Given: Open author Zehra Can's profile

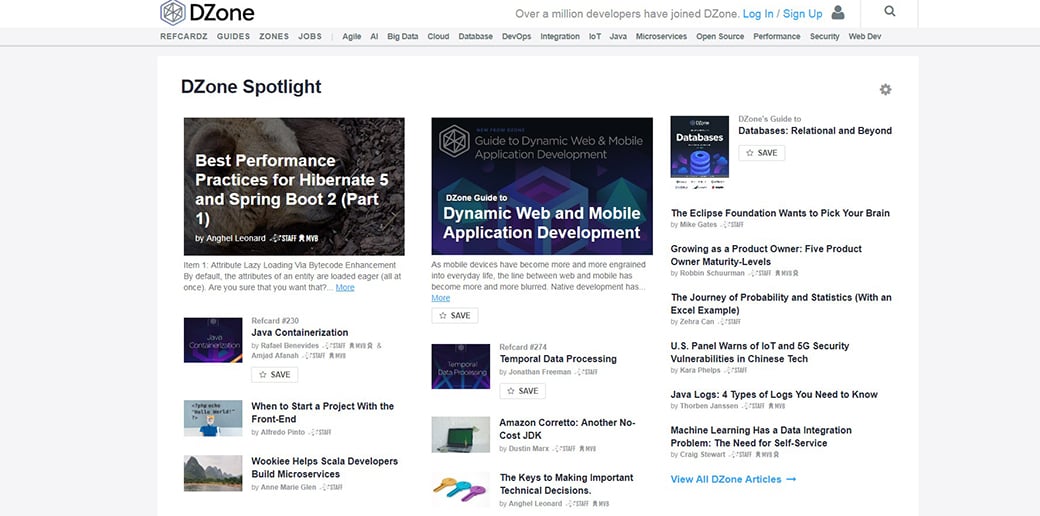Looking at the screenshot, I should point(698,322).
